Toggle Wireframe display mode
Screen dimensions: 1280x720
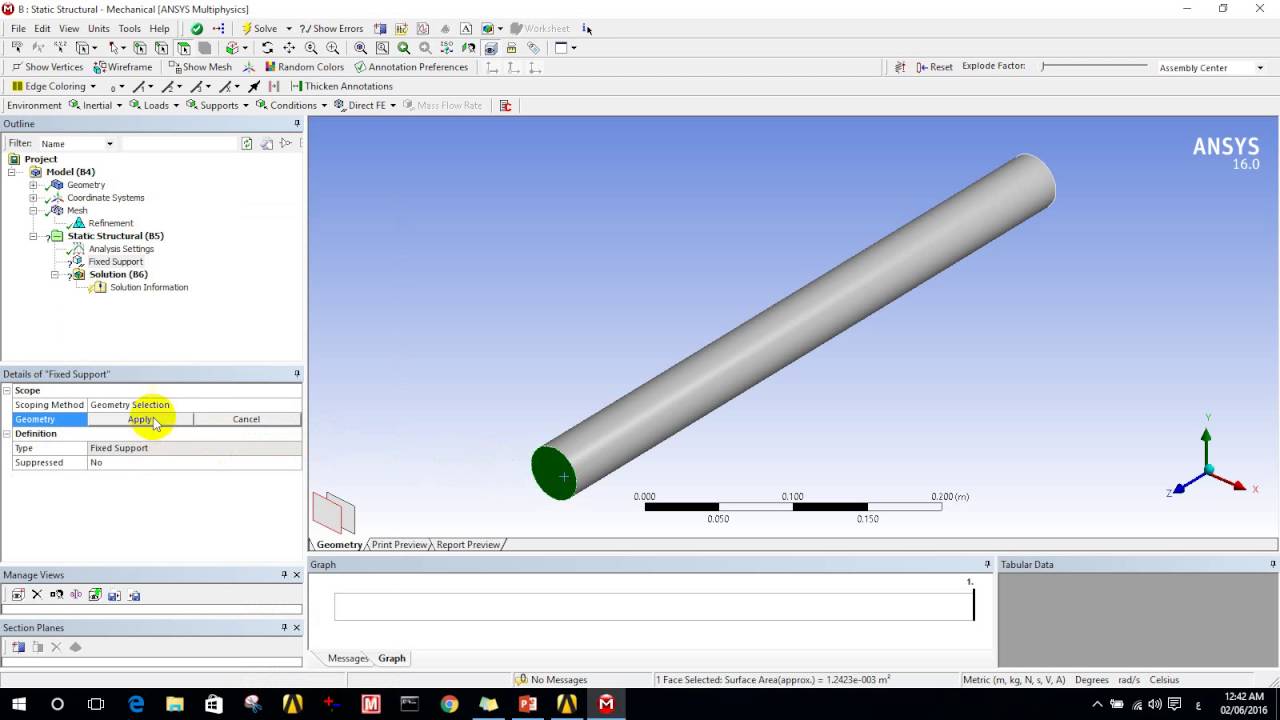123,67
